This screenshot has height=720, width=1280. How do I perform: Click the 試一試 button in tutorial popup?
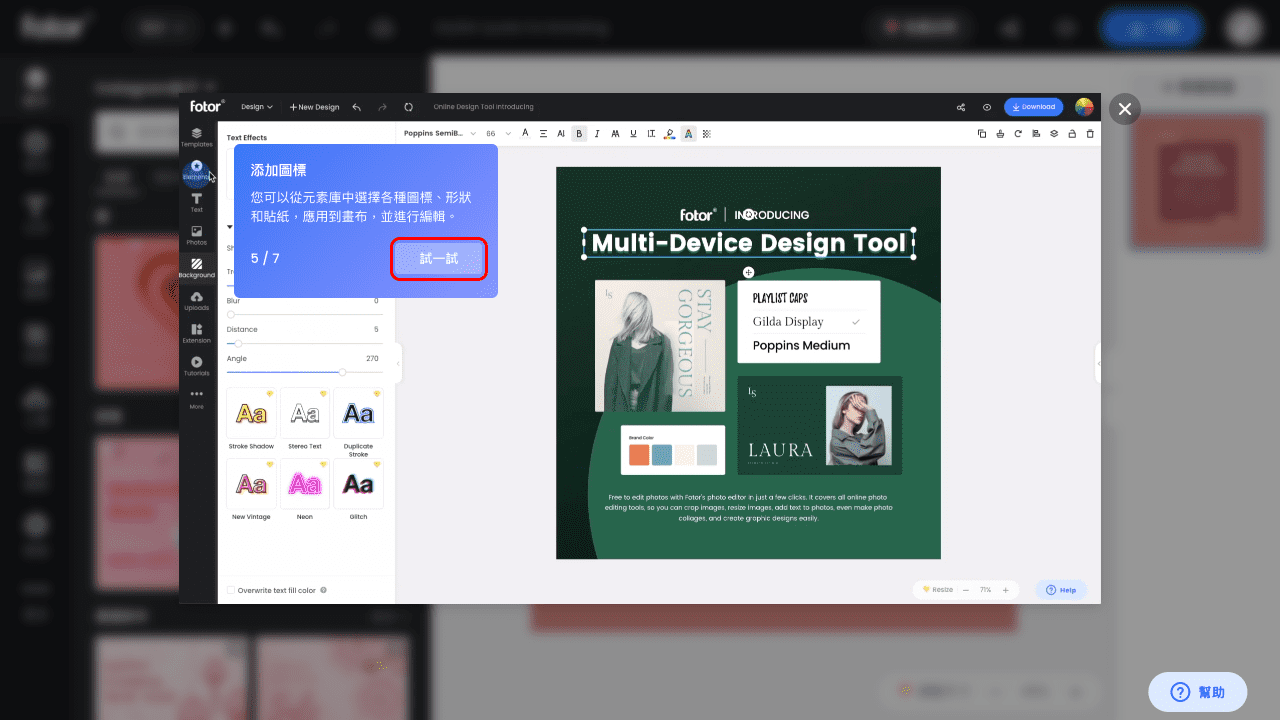439,259
